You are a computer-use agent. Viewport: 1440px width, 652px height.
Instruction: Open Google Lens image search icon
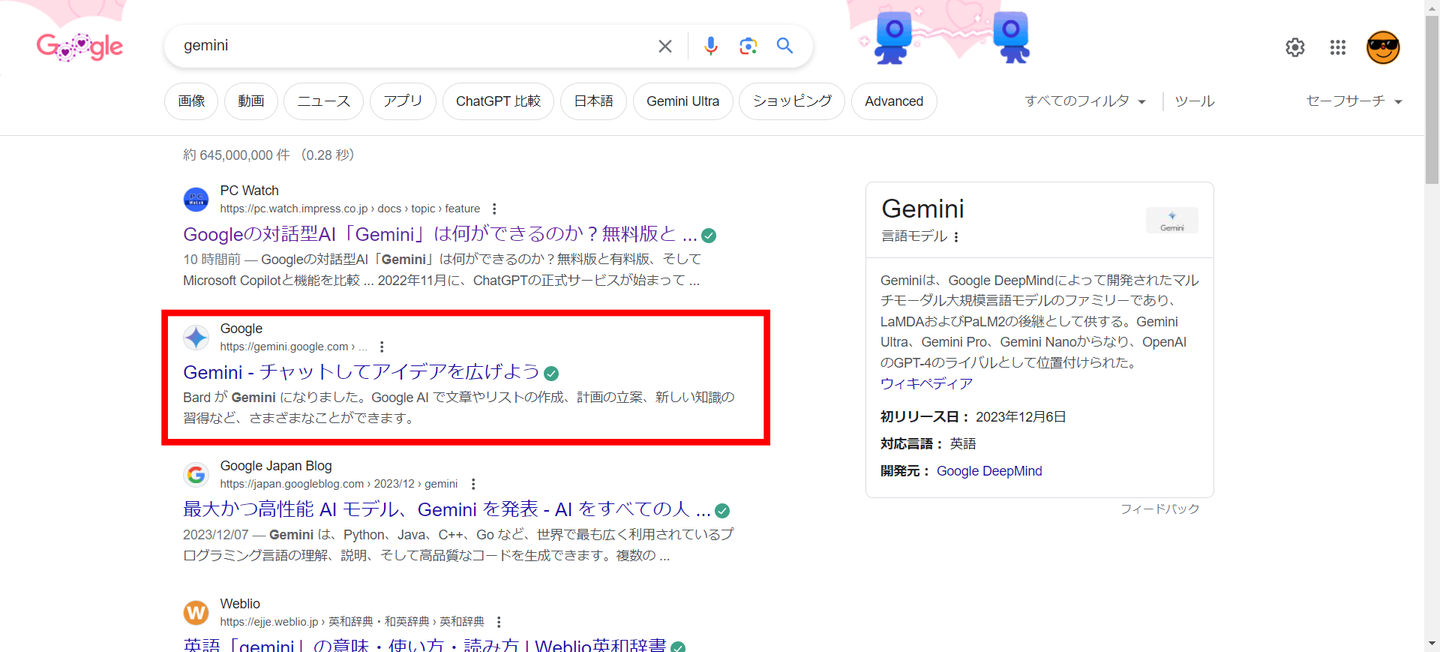click(748, 46)
